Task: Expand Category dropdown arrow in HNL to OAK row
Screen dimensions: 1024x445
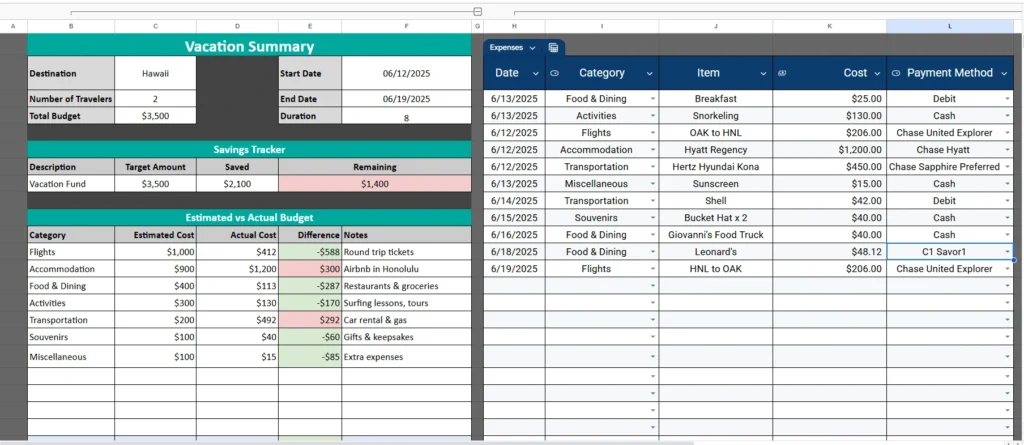Action: click(652, 269)
